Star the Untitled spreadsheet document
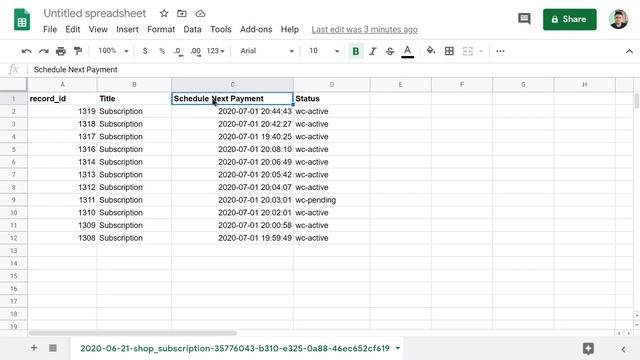Screen dimensions: 640x360 [x=164, y=13]
